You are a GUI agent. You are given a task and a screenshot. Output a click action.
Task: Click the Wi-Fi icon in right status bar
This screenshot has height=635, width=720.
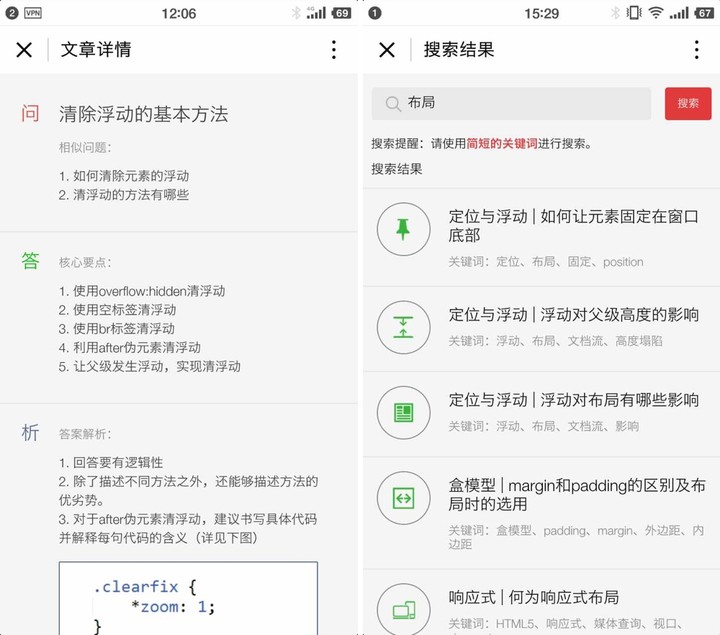656,13
